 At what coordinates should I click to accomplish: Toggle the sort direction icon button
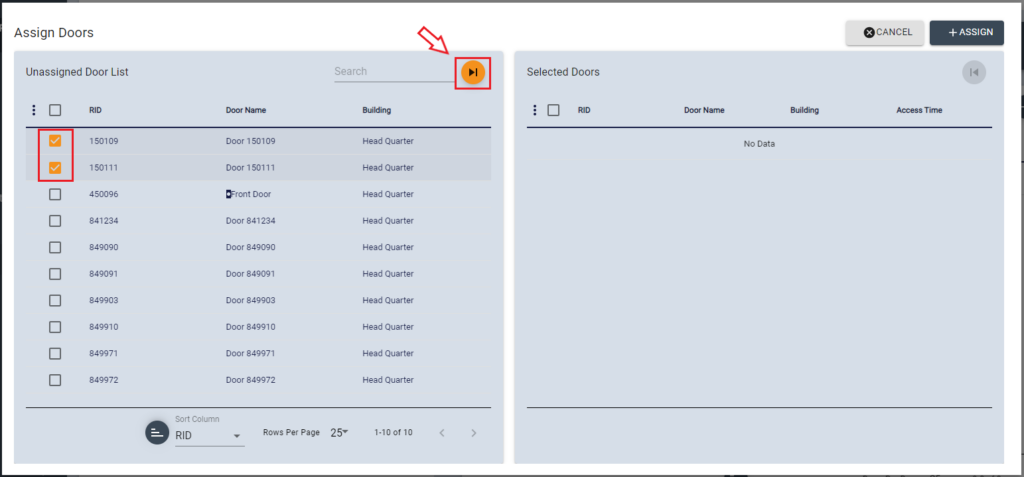click(x=157, y=432)
